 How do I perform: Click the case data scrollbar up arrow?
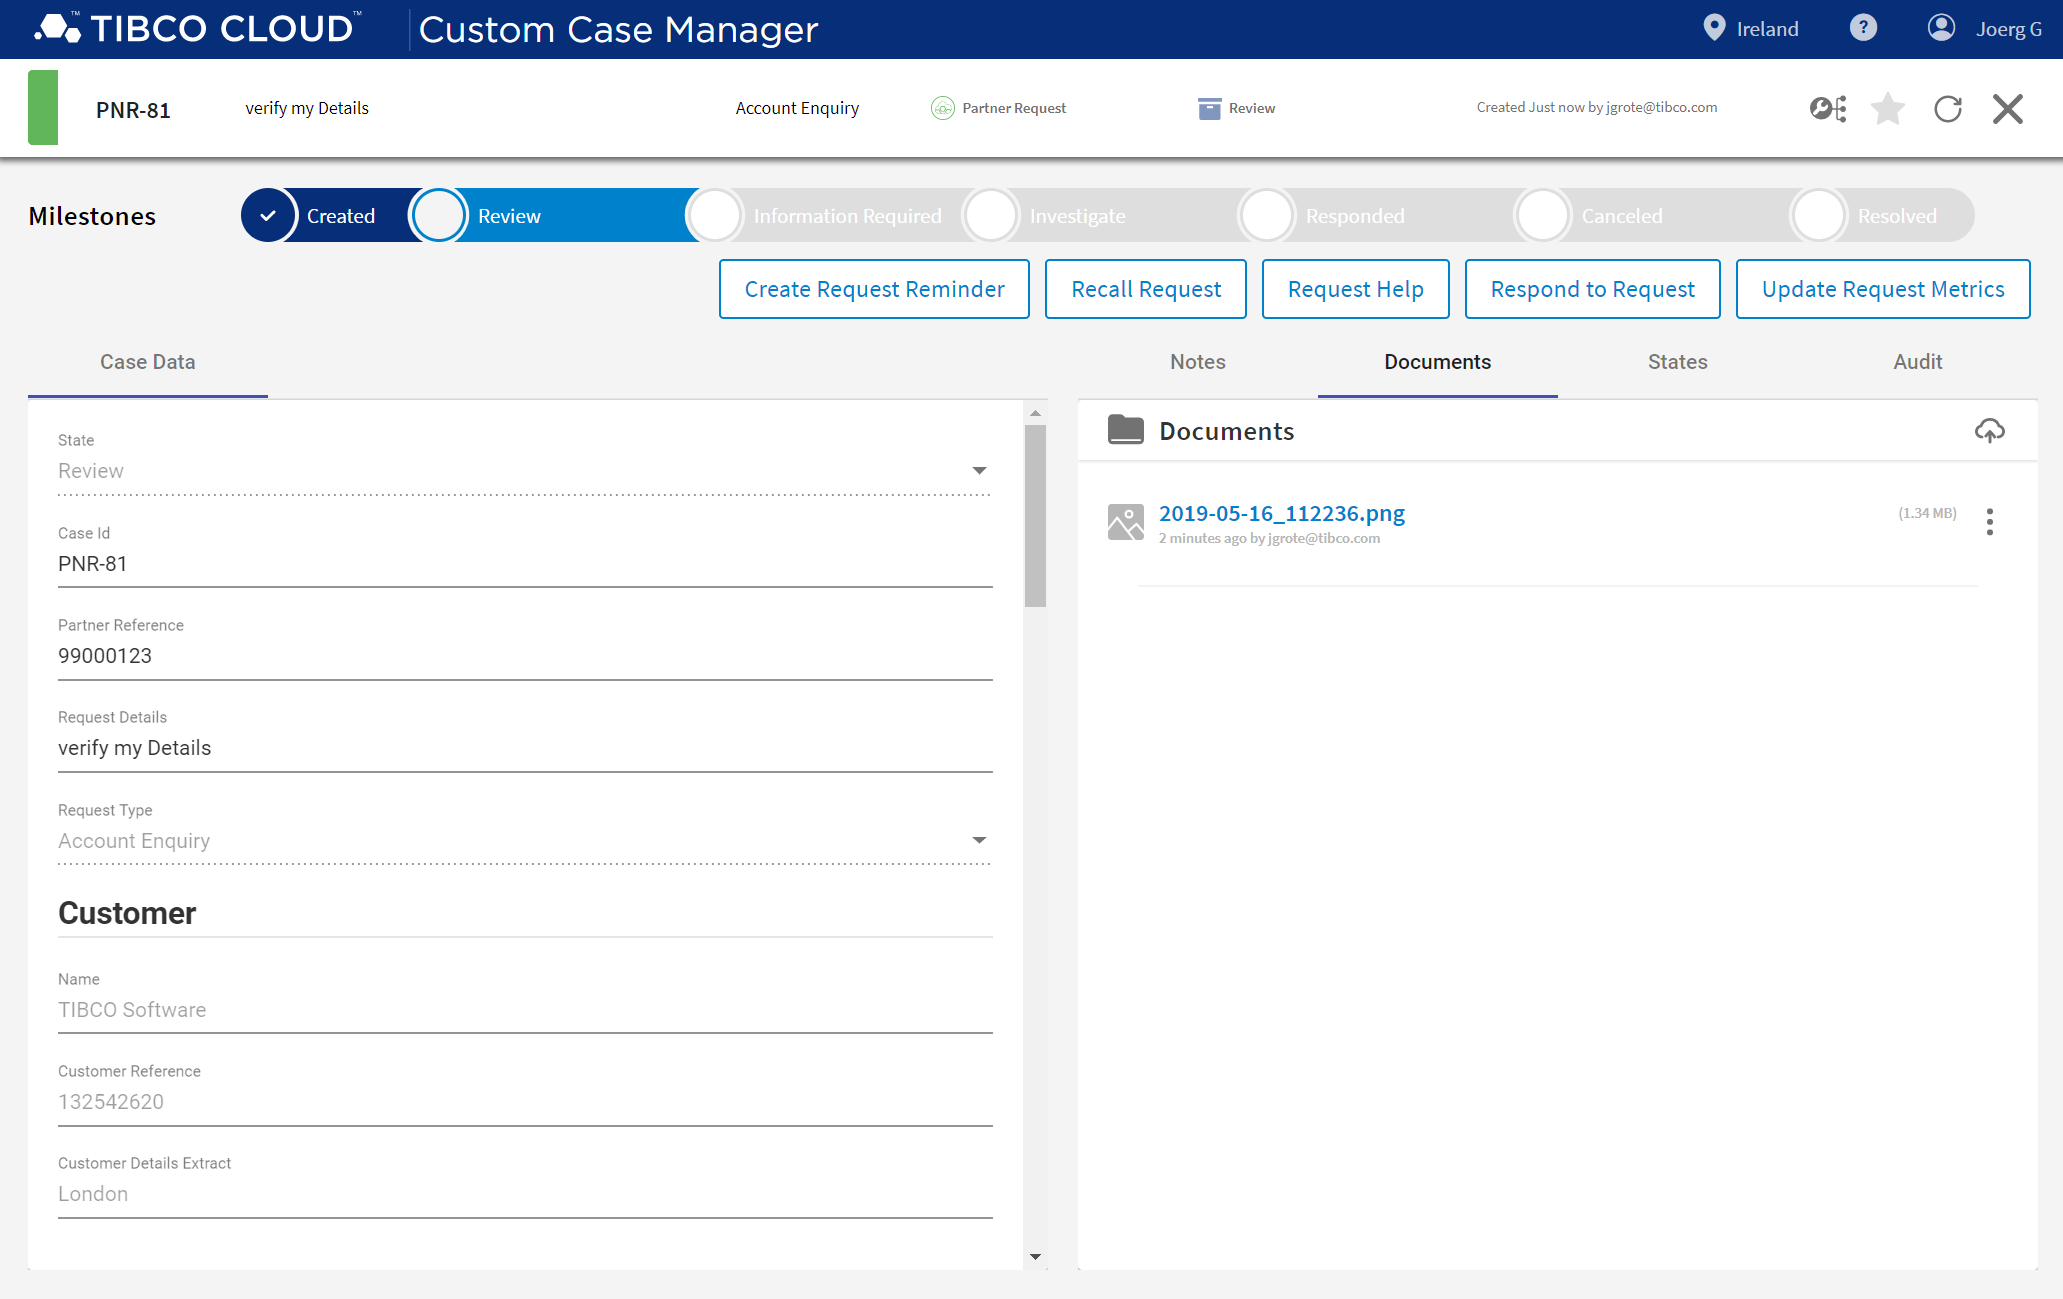(1035, 413)
